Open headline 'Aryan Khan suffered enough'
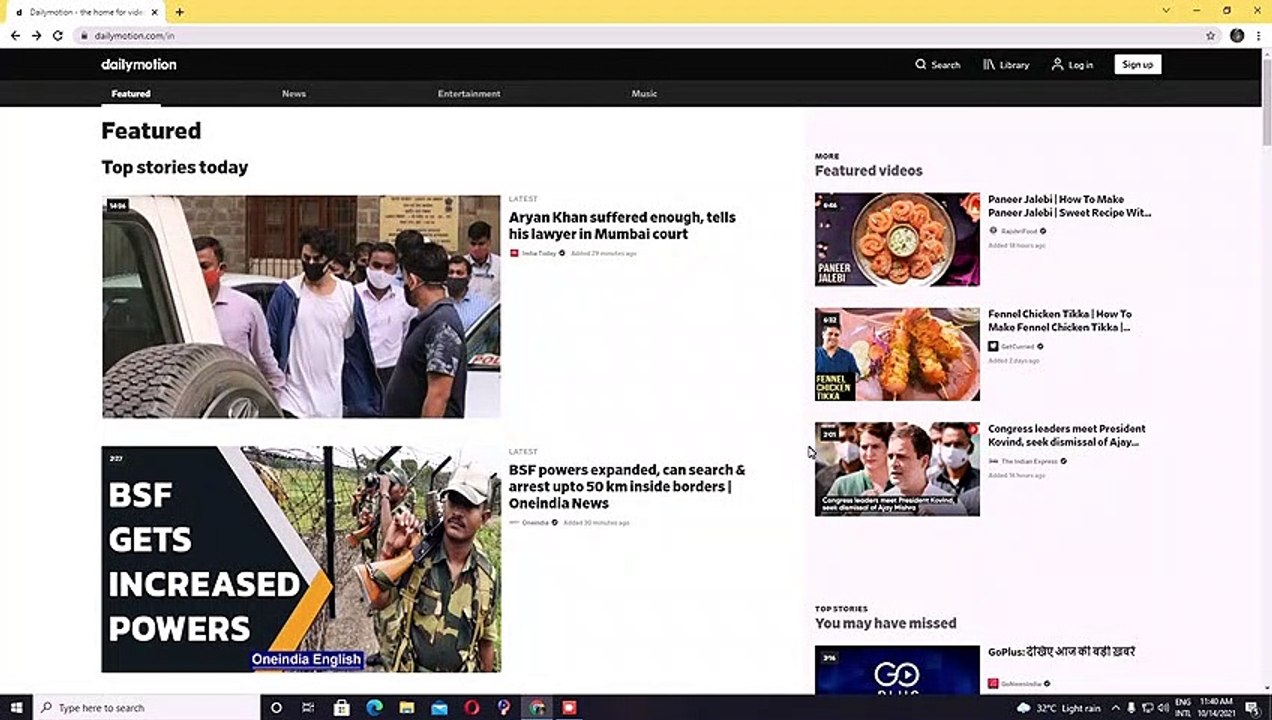Image resolution: width=1272 pixels, height=720 pixels. click(622, 225)
